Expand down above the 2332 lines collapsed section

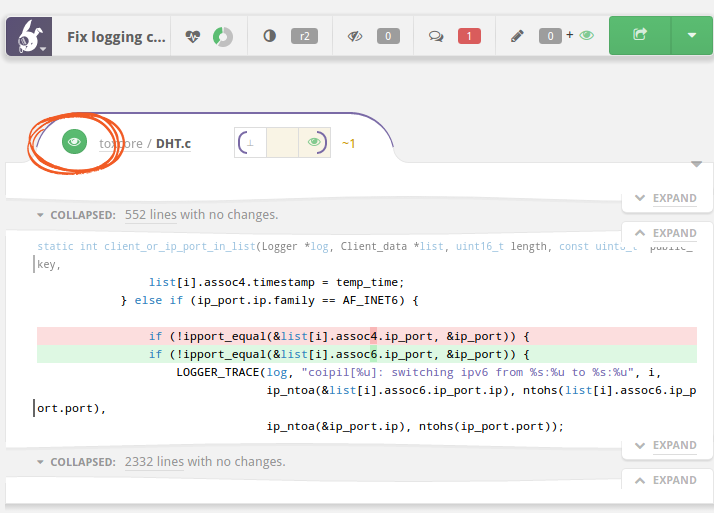tap(666, 445)
